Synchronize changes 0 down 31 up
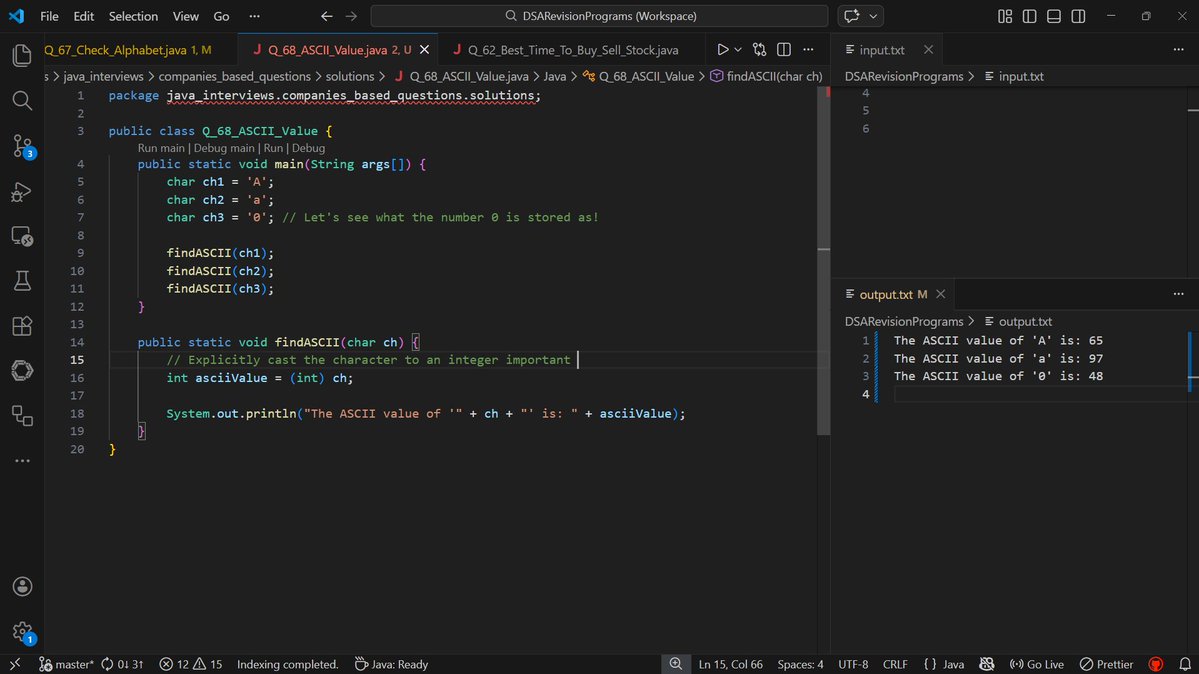The image size is (1199, 674). pos(122,664)
